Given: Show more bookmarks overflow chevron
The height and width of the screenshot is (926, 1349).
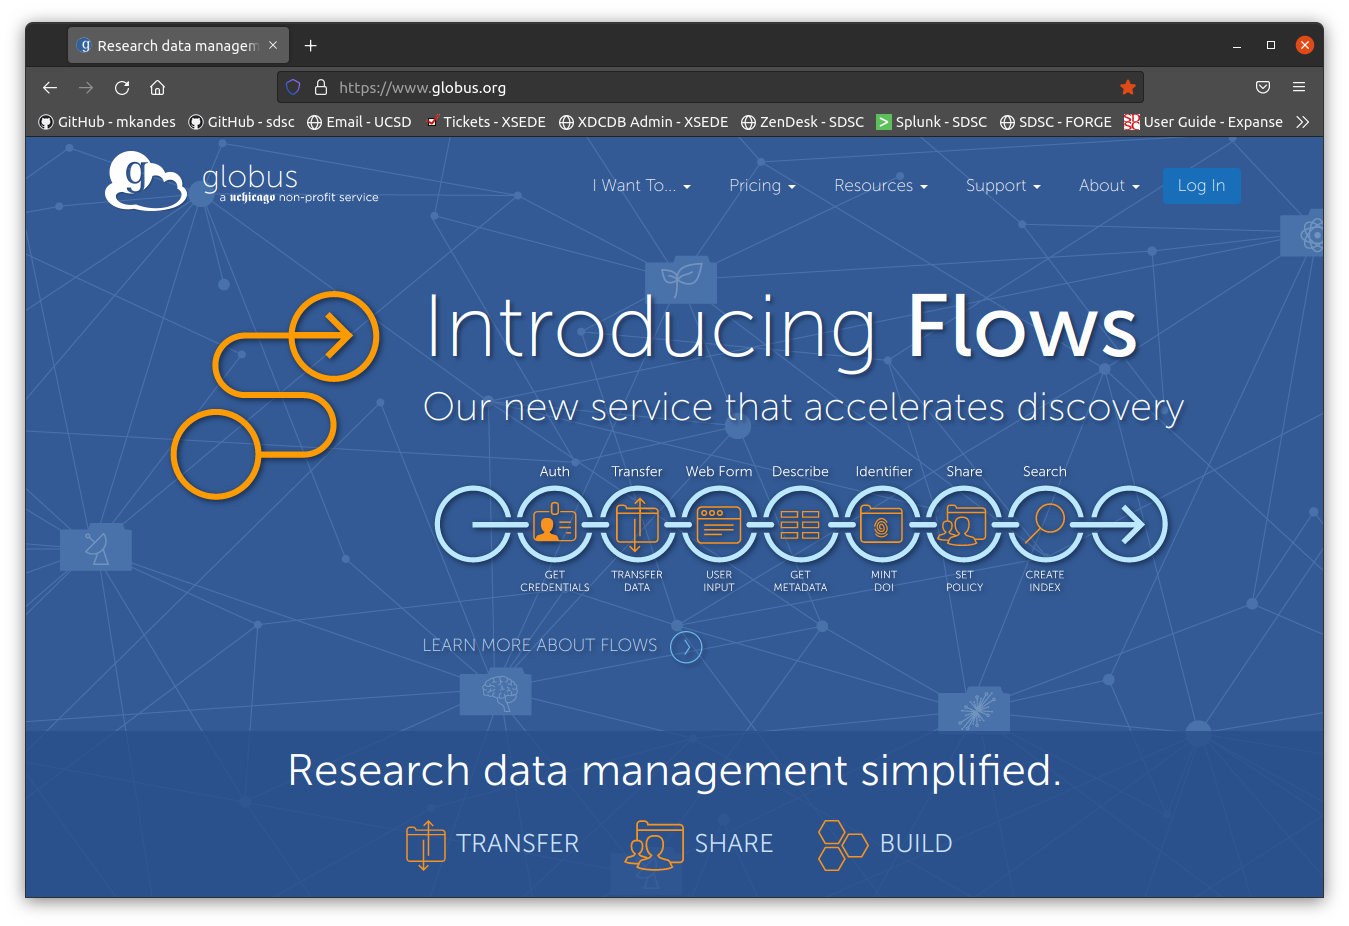Looking at the screenshot, I should pyautogui.click(x=1302, y=122).
